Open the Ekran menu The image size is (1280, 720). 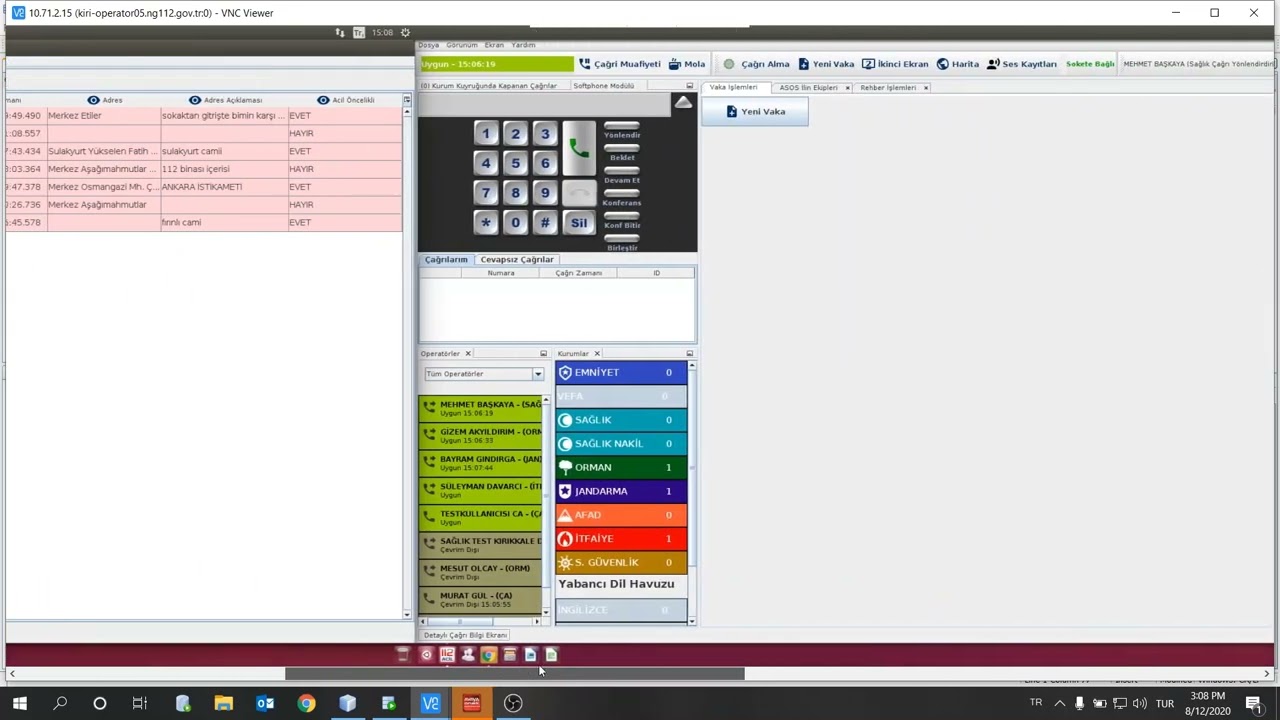coord(494,45)
